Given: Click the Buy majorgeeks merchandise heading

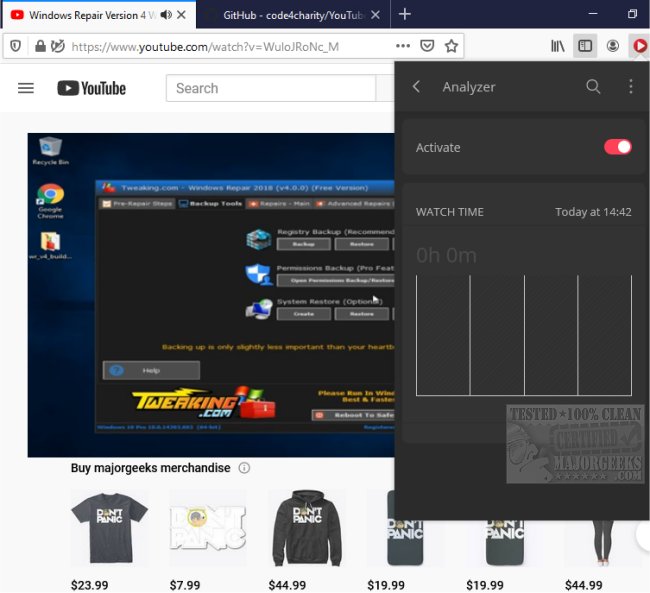Looking at the screenshot, I should point(150,468).
